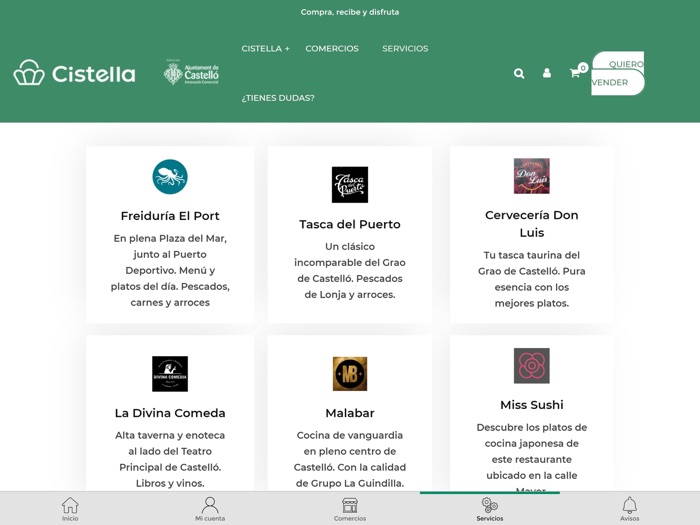
Task: Open Mi cuenta bottom tab
Action: click(x=210, y=509)
